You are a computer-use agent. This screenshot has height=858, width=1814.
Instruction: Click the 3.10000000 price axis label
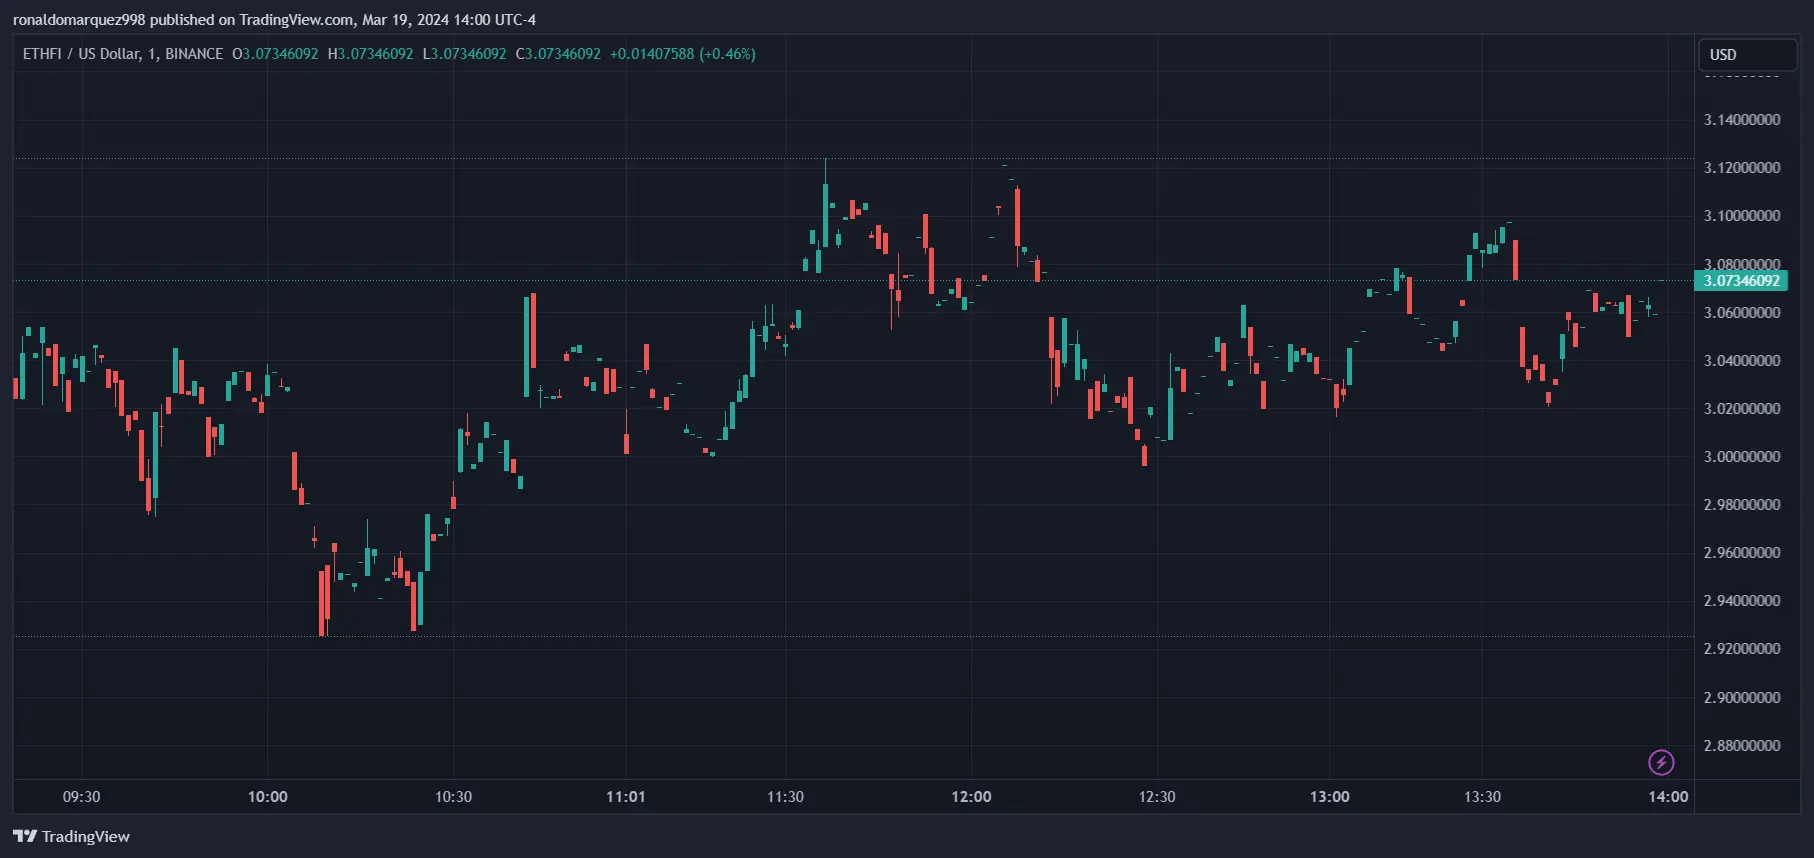coord(1742,216)
